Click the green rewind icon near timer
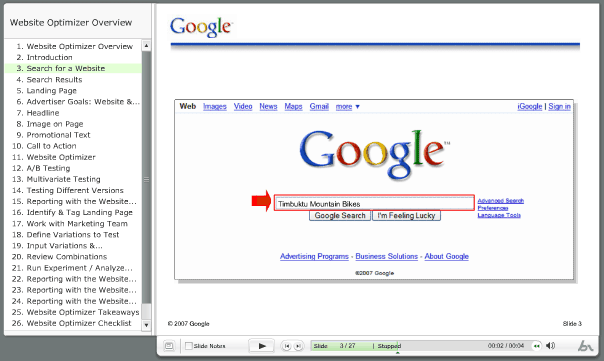 (x=537, y=346)
